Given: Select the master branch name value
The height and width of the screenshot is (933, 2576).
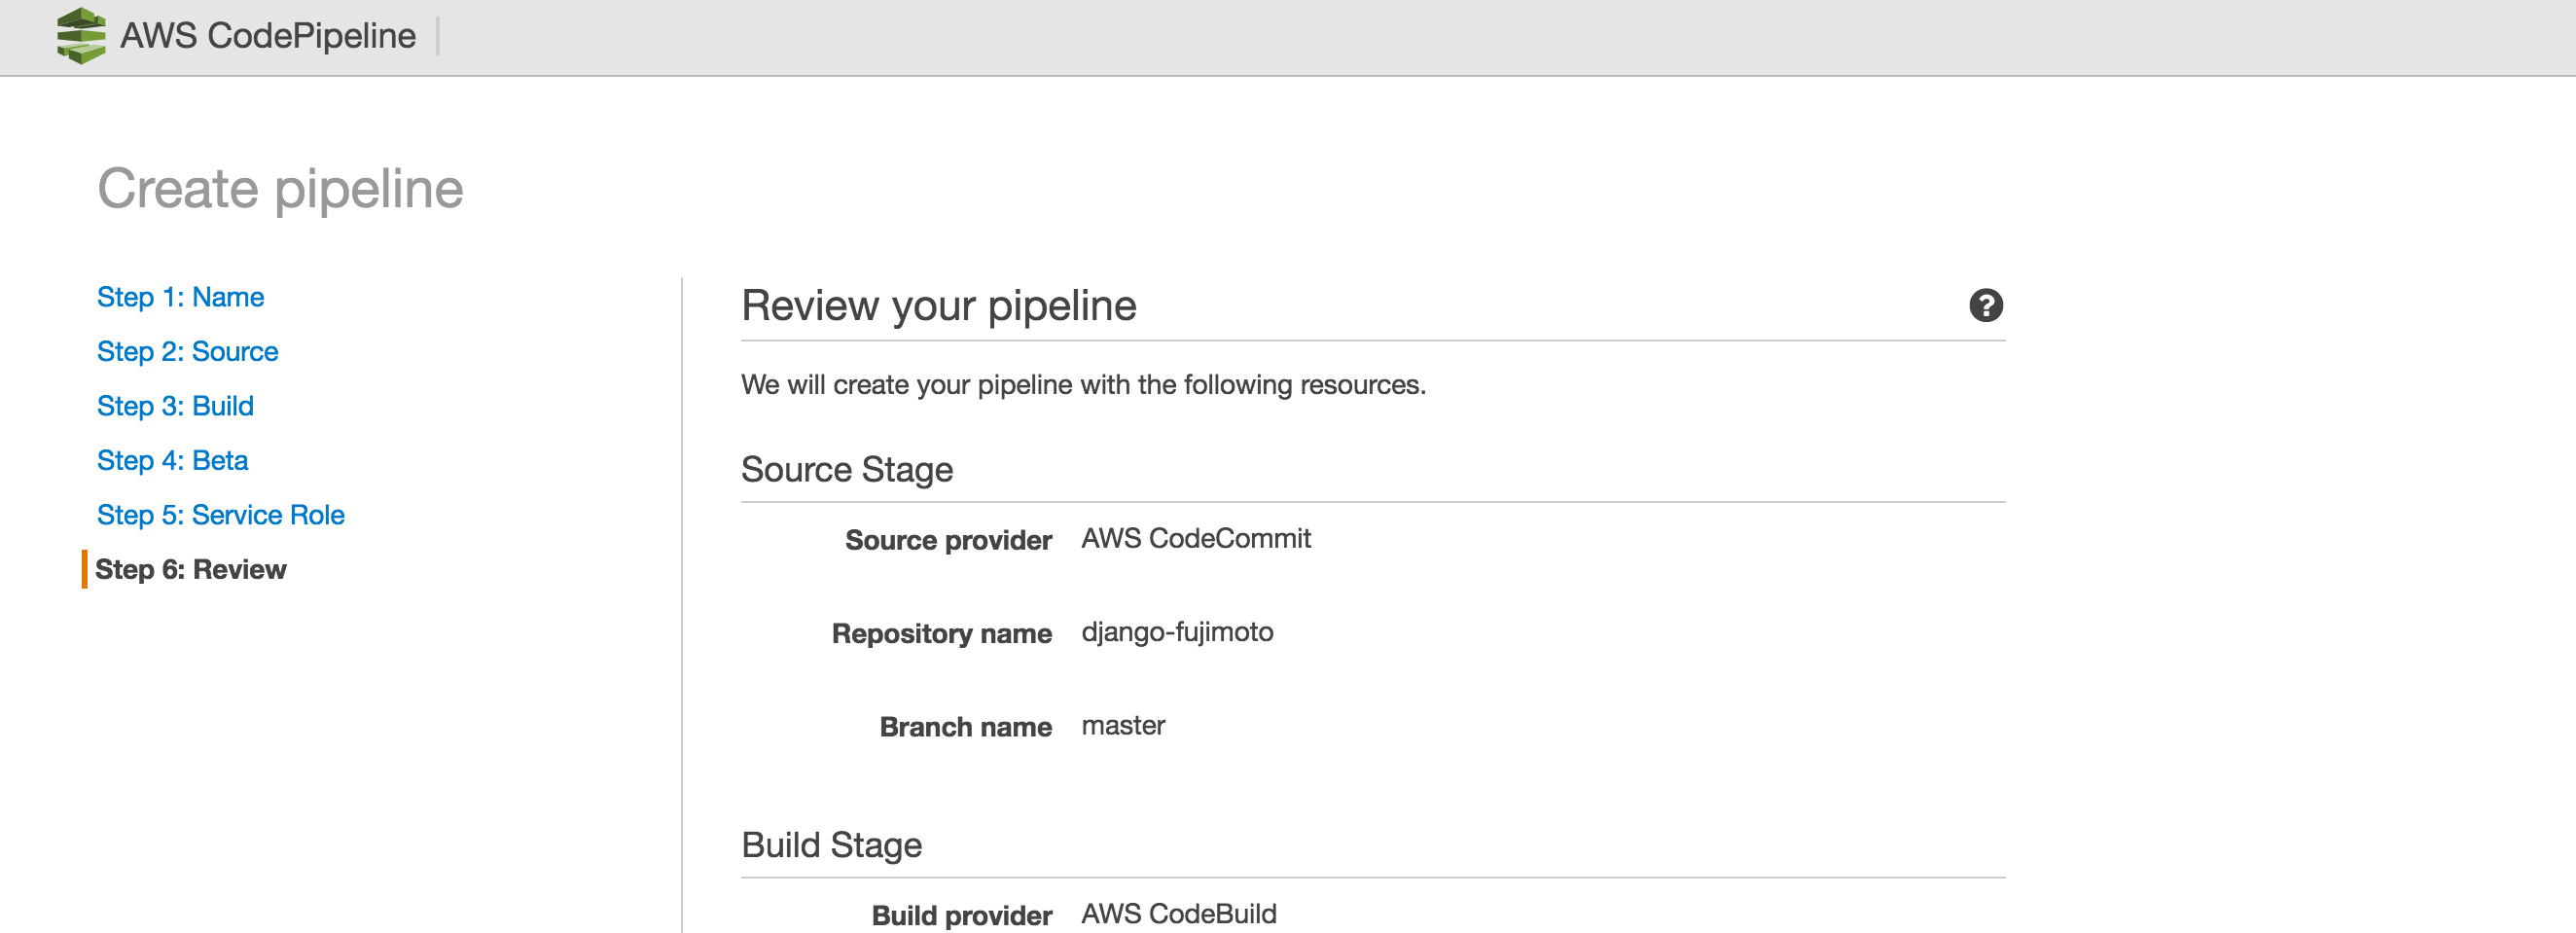Looking at the screenshot, I should point(1124,726).
